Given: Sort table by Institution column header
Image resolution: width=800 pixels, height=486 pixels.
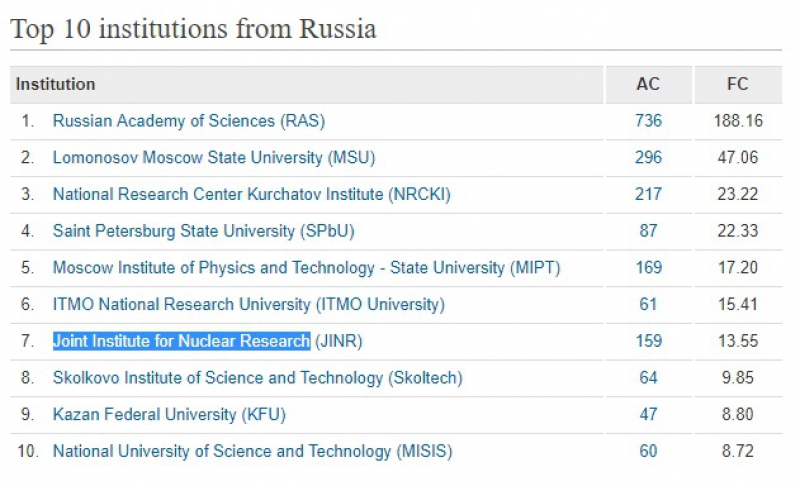Looking at the screenshot, I should click(56, 85).
